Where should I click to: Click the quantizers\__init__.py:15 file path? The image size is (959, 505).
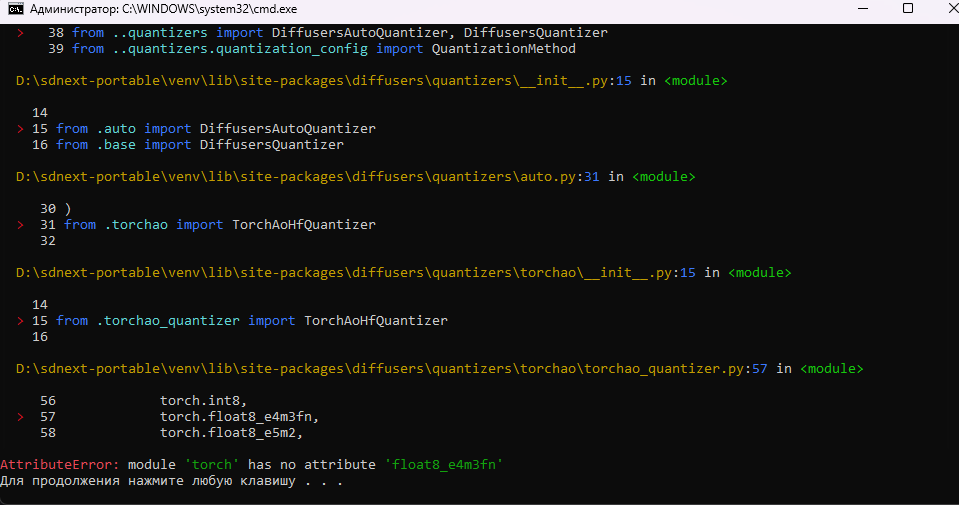(x=324, y=81)
